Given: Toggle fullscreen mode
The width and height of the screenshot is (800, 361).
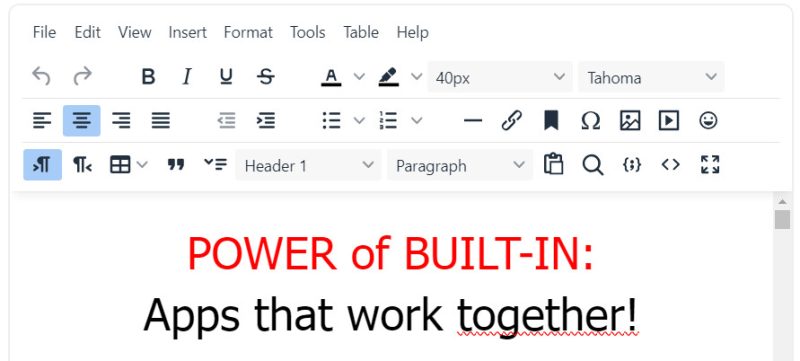Looking at the screenshot, I should tap(710, 165).
